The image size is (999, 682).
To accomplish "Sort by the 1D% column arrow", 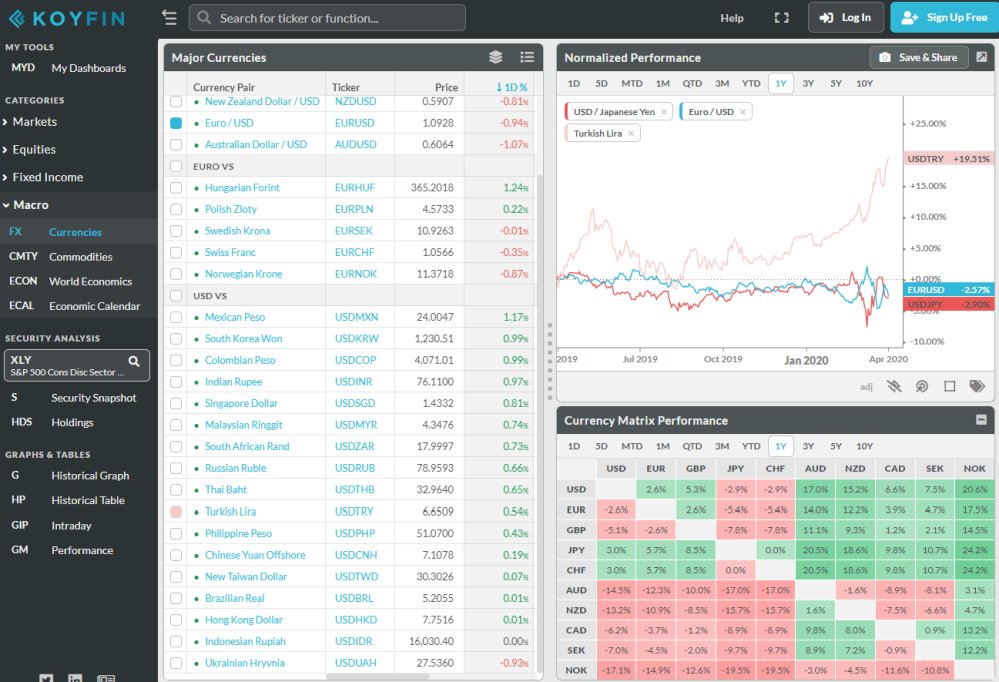I will 500,87.
